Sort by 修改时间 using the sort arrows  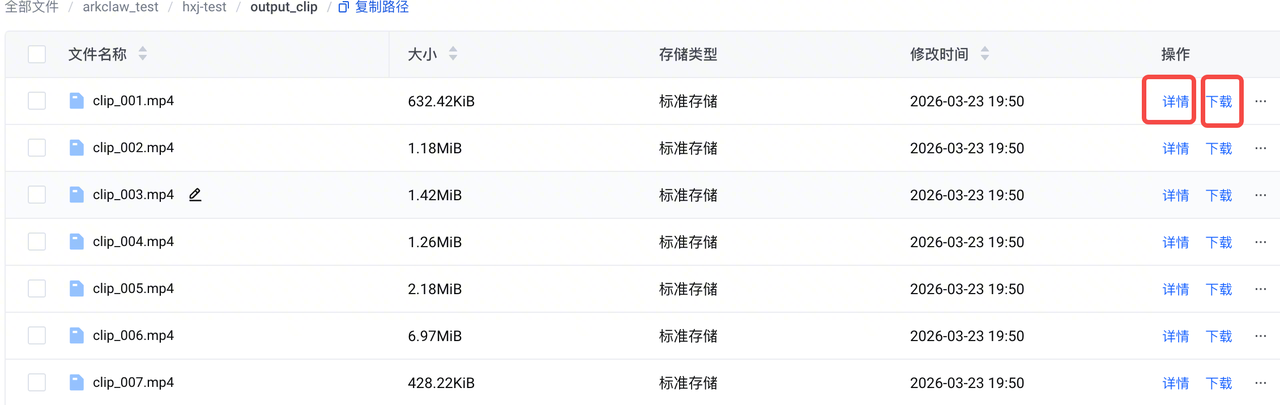tap(985, 54)
